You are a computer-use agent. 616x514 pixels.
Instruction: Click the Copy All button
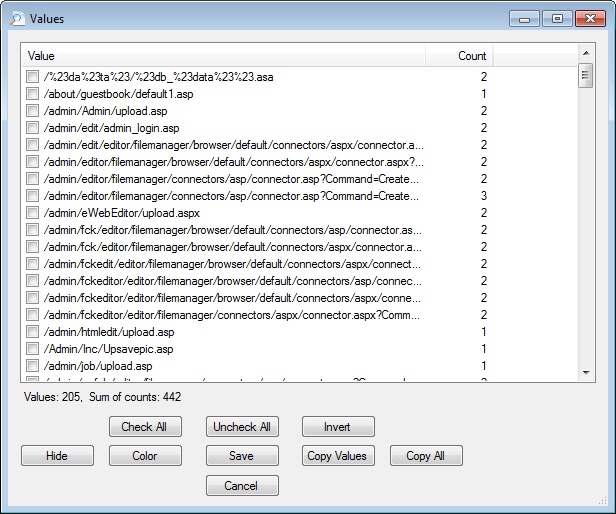(x=426, y=456)
